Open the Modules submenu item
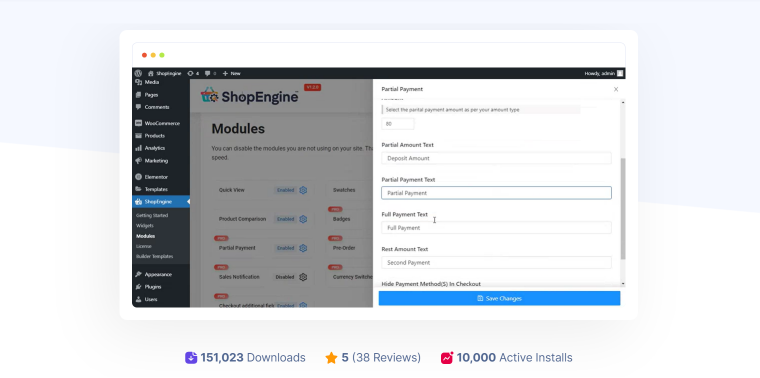Screen dimensions: 760x378 [145, 236]
